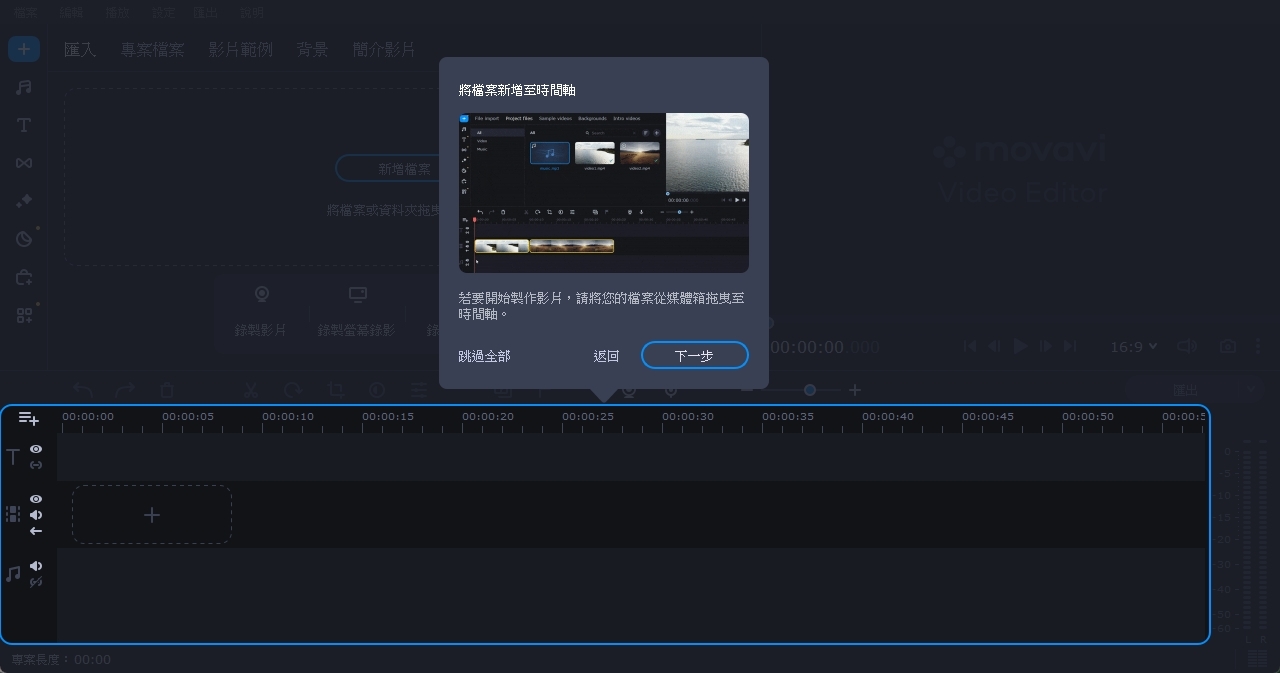Viewport: 1280px width, 673px height.
Task: Hide the video track using eye icon
Action: point(36,498)
